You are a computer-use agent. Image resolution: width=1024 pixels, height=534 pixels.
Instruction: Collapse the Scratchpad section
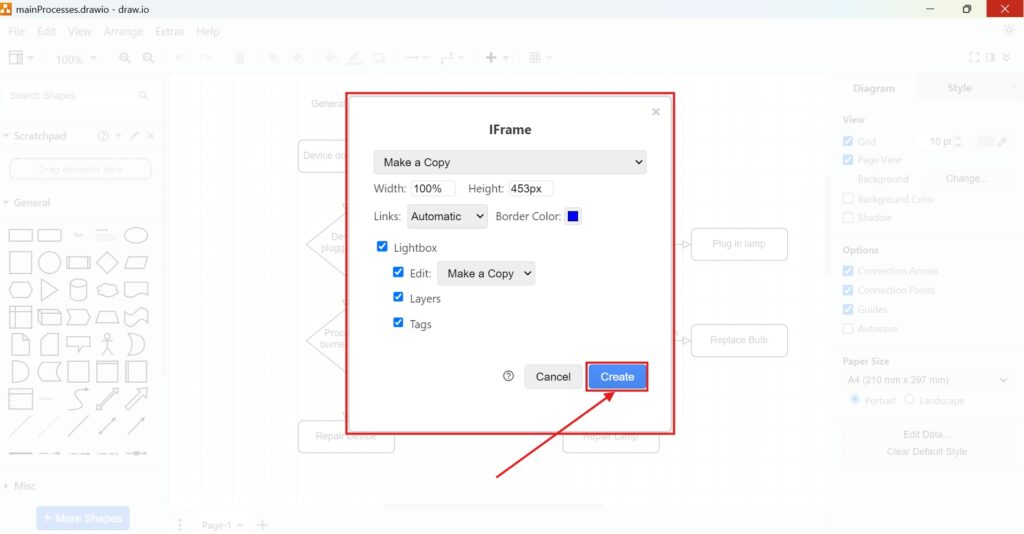[x=34, y=136]
